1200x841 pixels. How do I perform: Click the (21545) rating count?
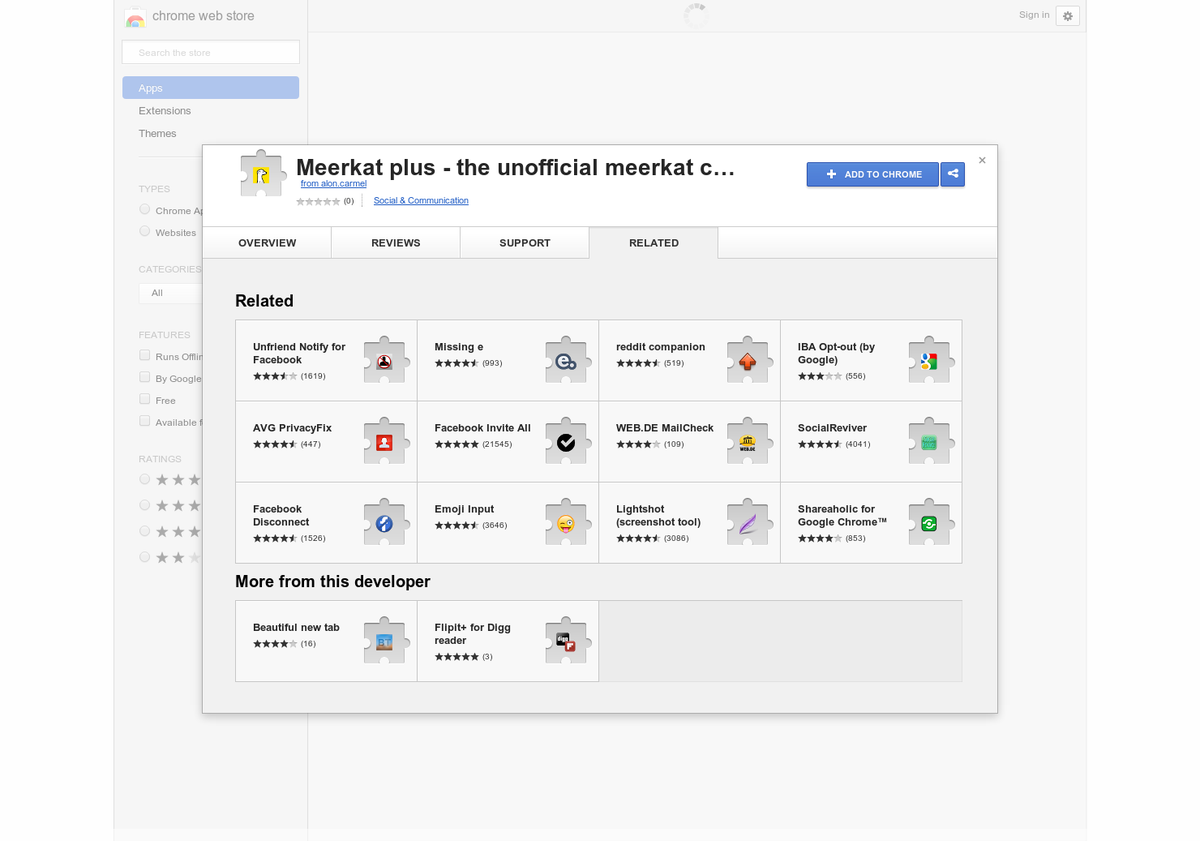[497, 444]
